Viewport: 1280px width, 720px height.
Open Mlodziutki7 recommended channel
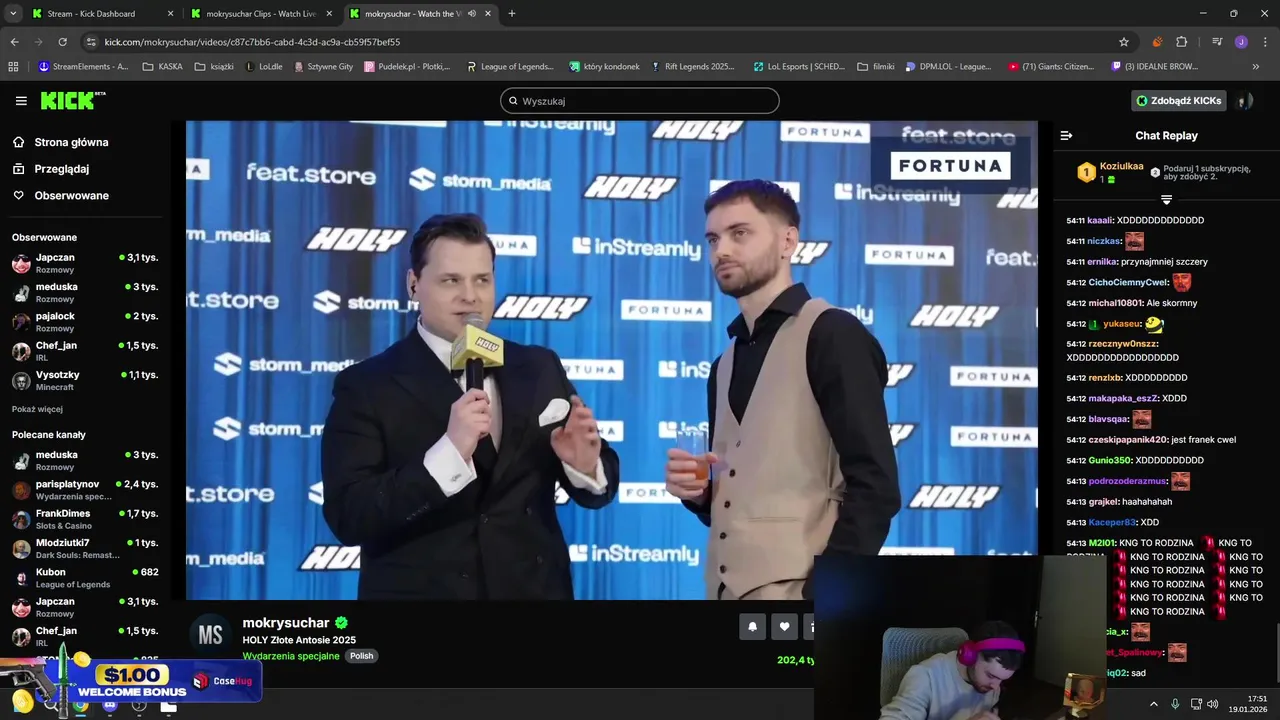click(x=85, y=548)
